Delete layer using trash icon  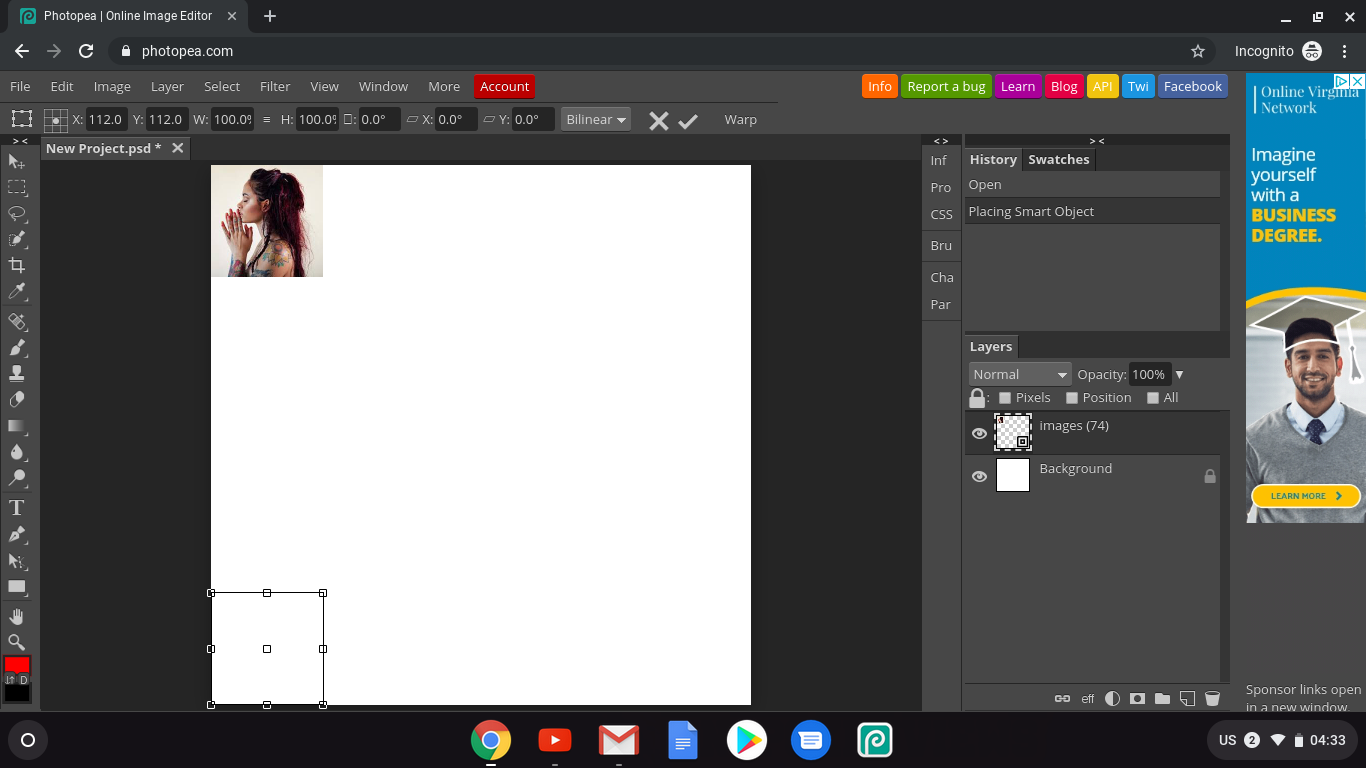[x=1212, y=699]
